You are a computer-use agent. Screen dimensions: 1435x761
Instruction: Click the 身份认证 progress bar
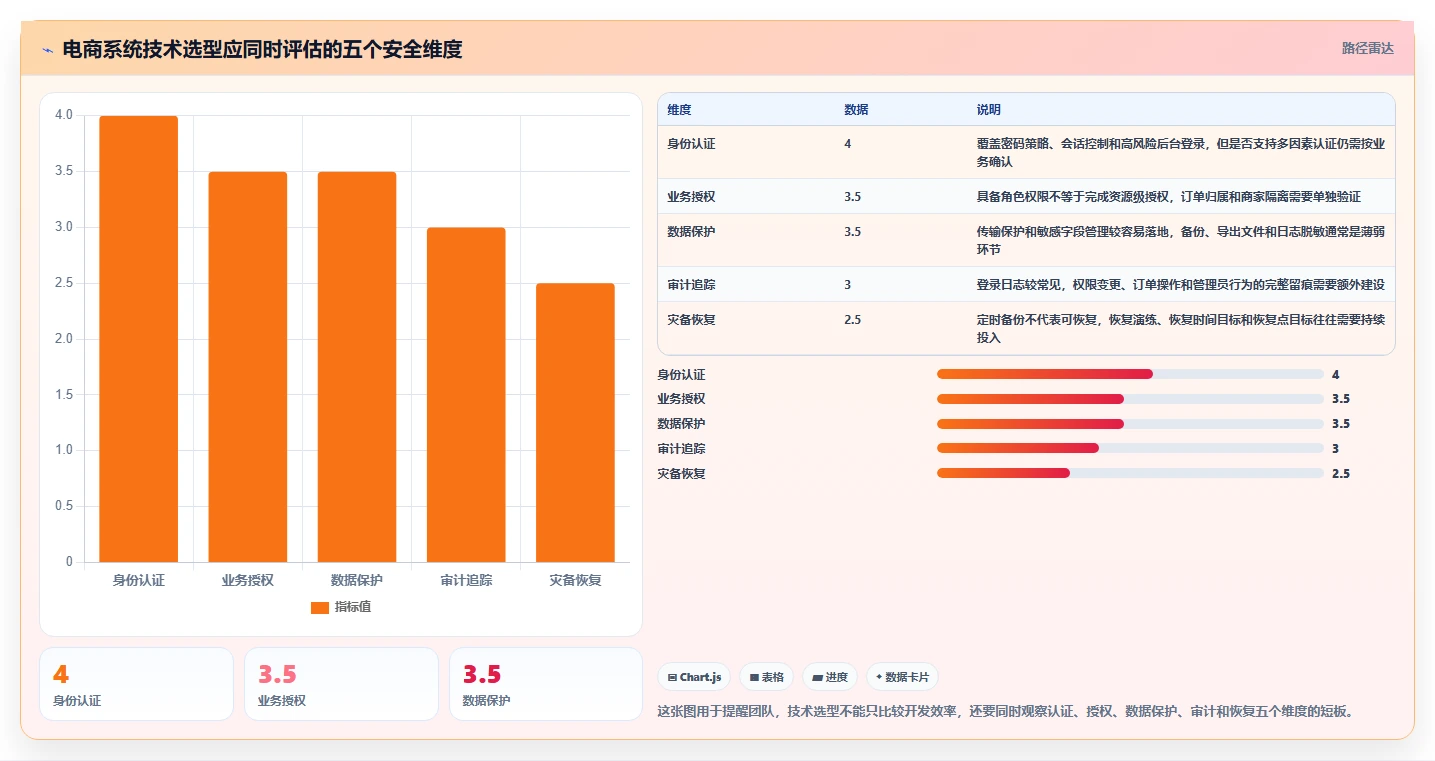(1130, 374)
